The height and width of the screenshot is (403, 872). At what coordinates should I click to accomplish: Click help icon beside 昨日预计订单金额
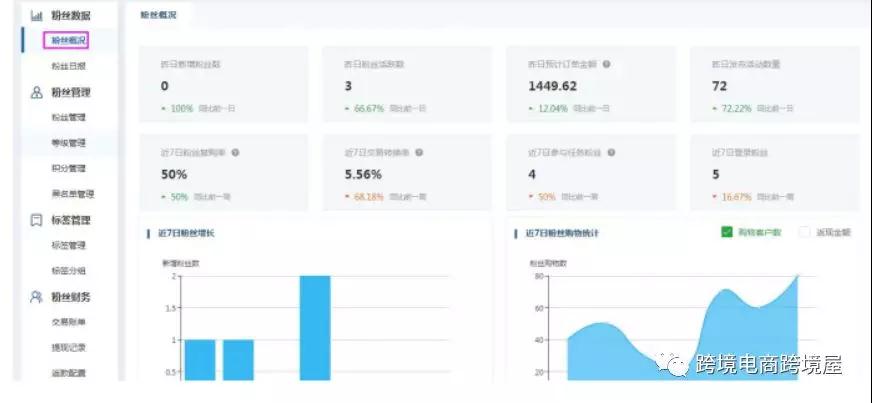click(606, 64)
